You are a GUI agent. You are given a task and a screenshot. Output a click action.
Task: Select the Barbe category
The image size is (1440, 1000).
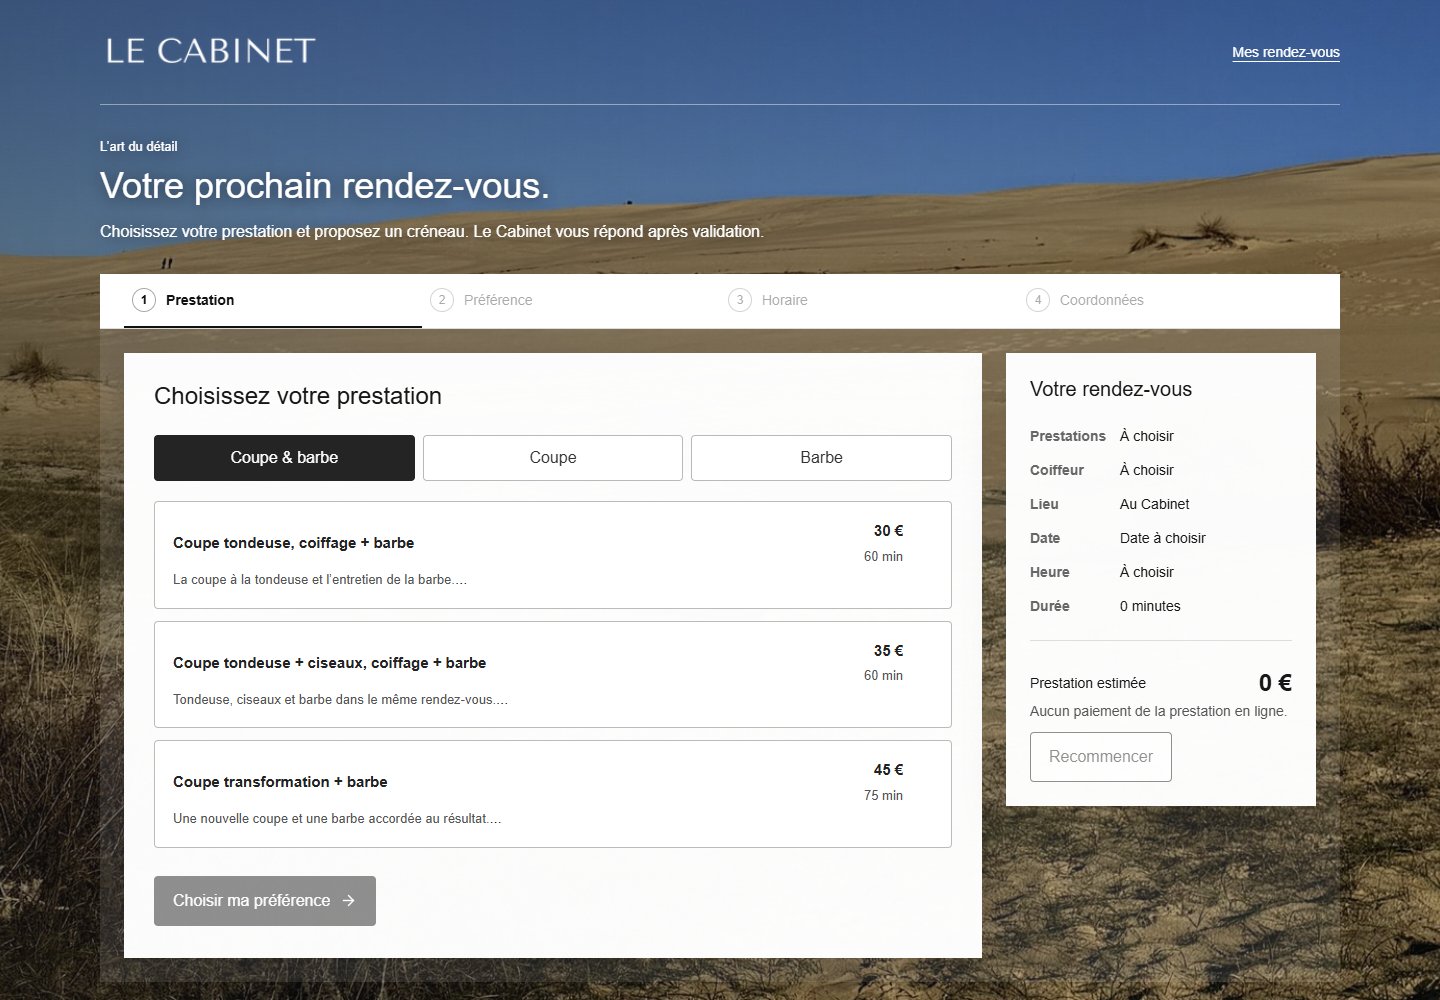tap(821, 458)
